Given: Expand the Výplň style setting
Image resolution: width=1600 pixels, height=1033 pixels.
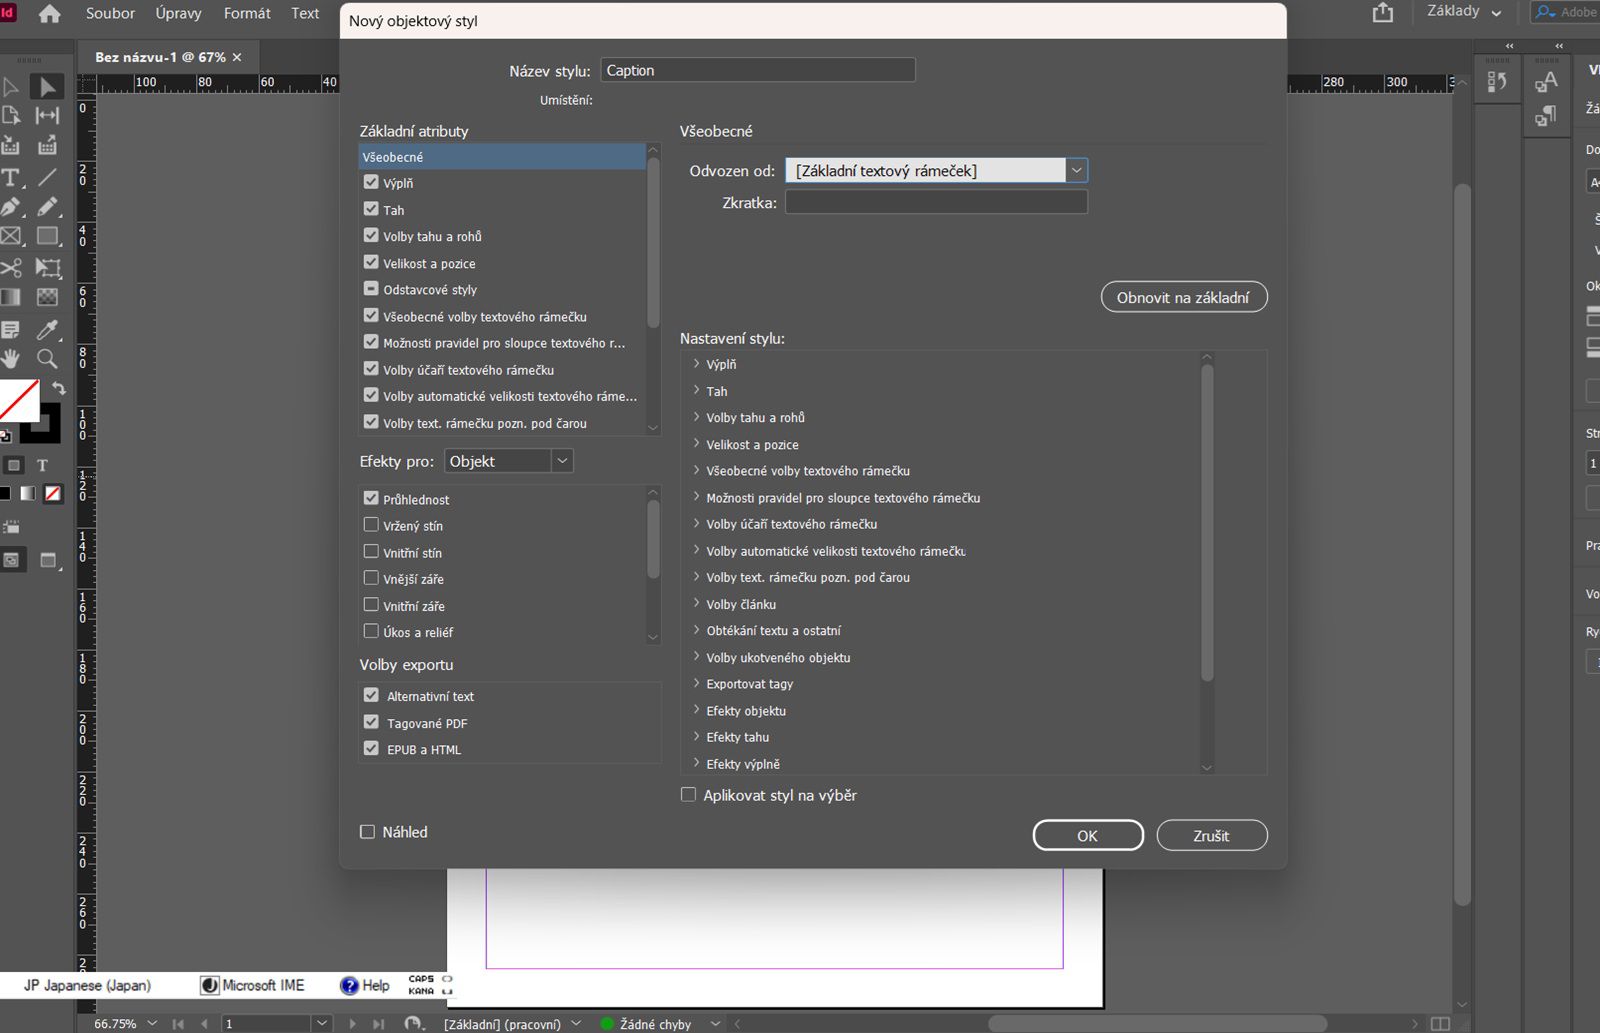Looking at the screenshot, I should coord(696,364).
